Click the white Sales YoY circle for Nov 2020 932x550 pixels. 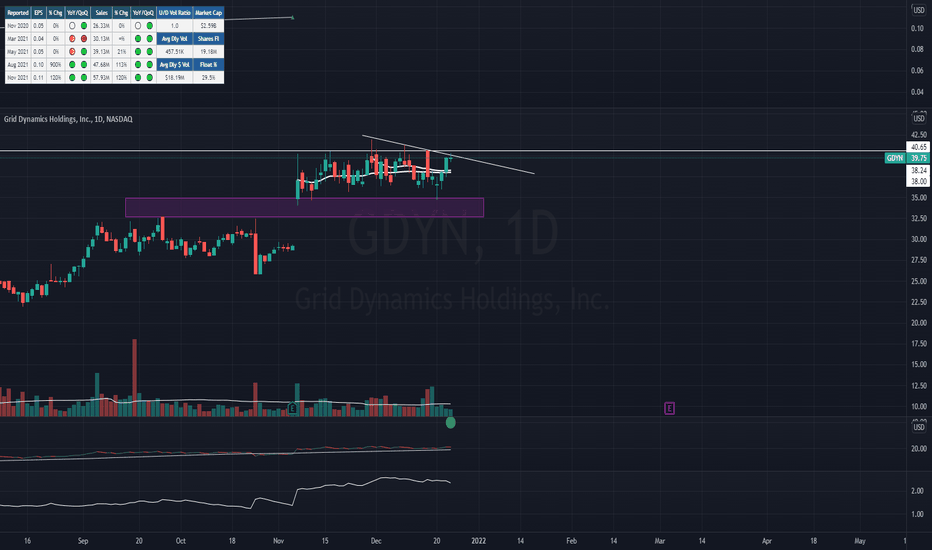[138, 26]
